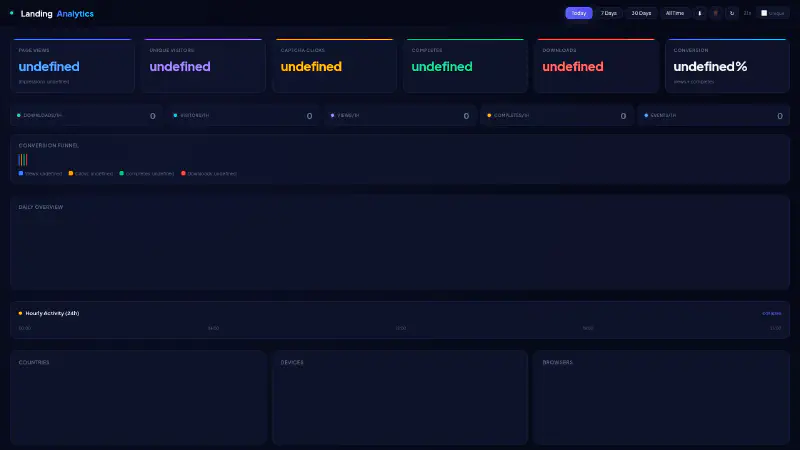Select the Today time range
800x450 pixels.
click(579, 13)
